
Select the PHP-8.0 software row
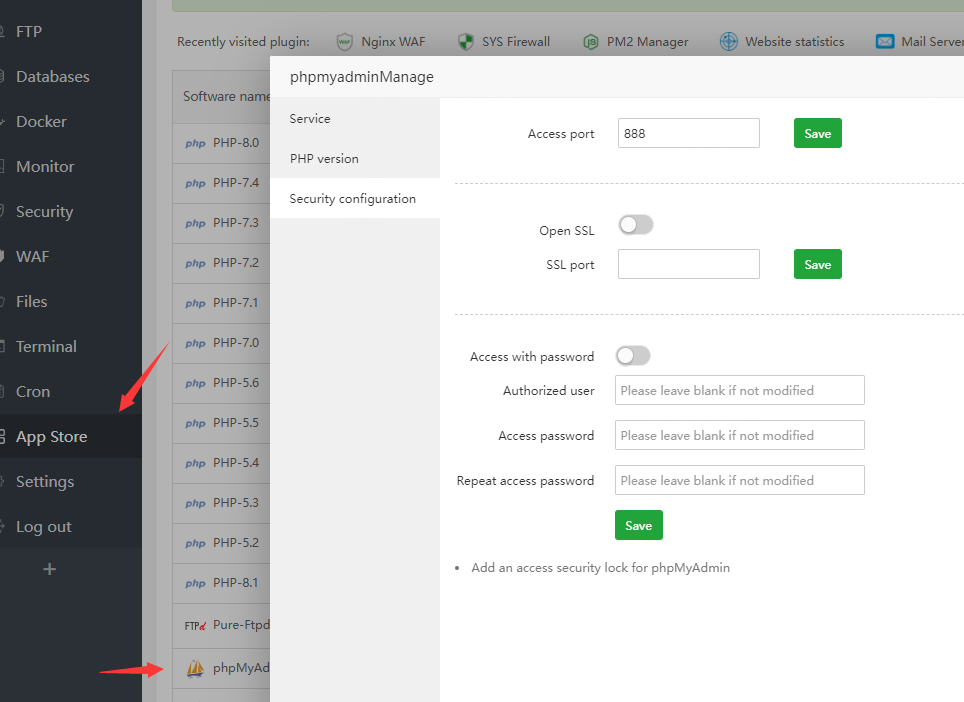[x=221, y=143]
